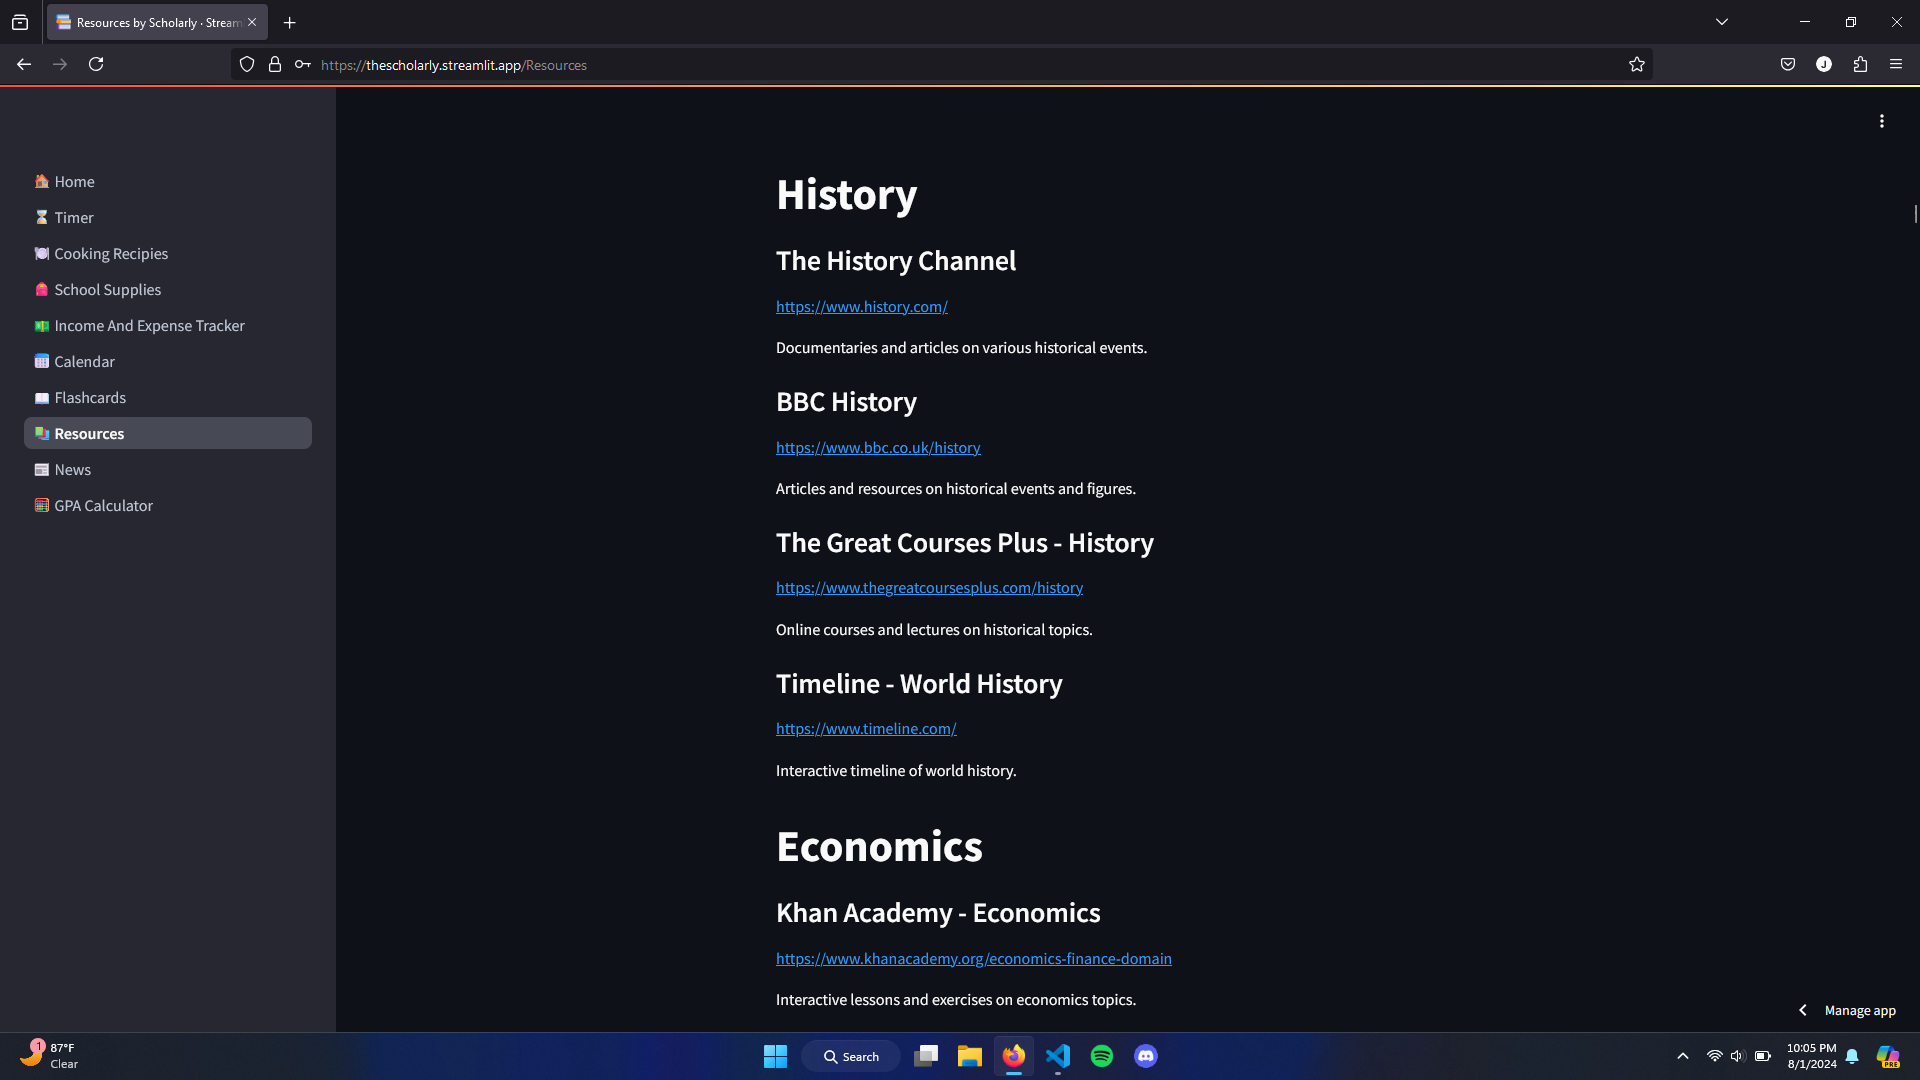The height and width of the screenshot is (1080, 1920).
Task: Show hidden system tray icons
Action: coord(1683,1056)
